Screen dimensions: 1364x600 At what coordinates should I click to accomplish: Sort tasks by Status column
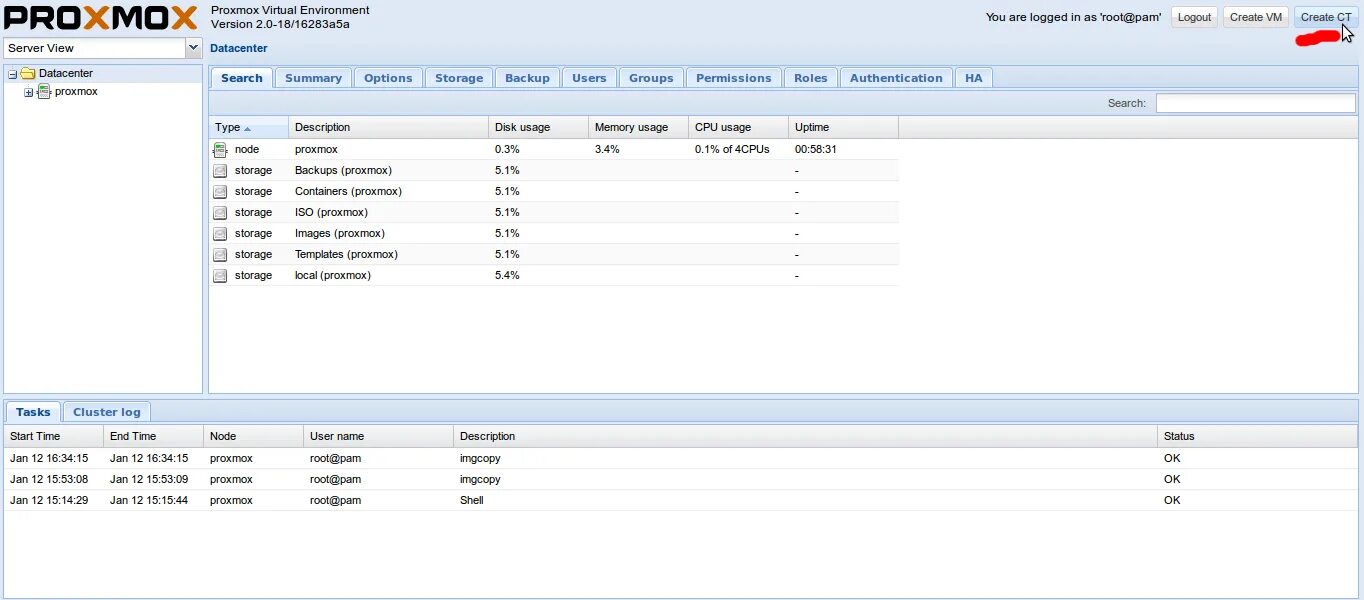1258,436
